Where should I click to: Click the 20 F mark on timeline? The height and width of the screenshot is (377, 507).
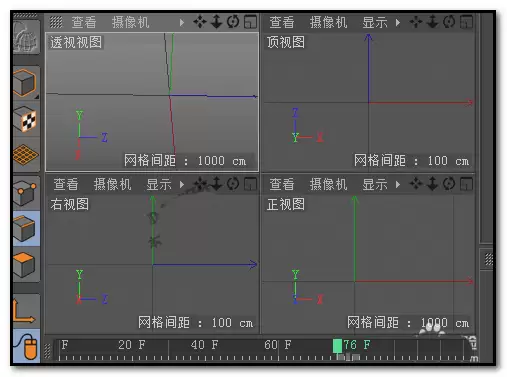(131, 345)
